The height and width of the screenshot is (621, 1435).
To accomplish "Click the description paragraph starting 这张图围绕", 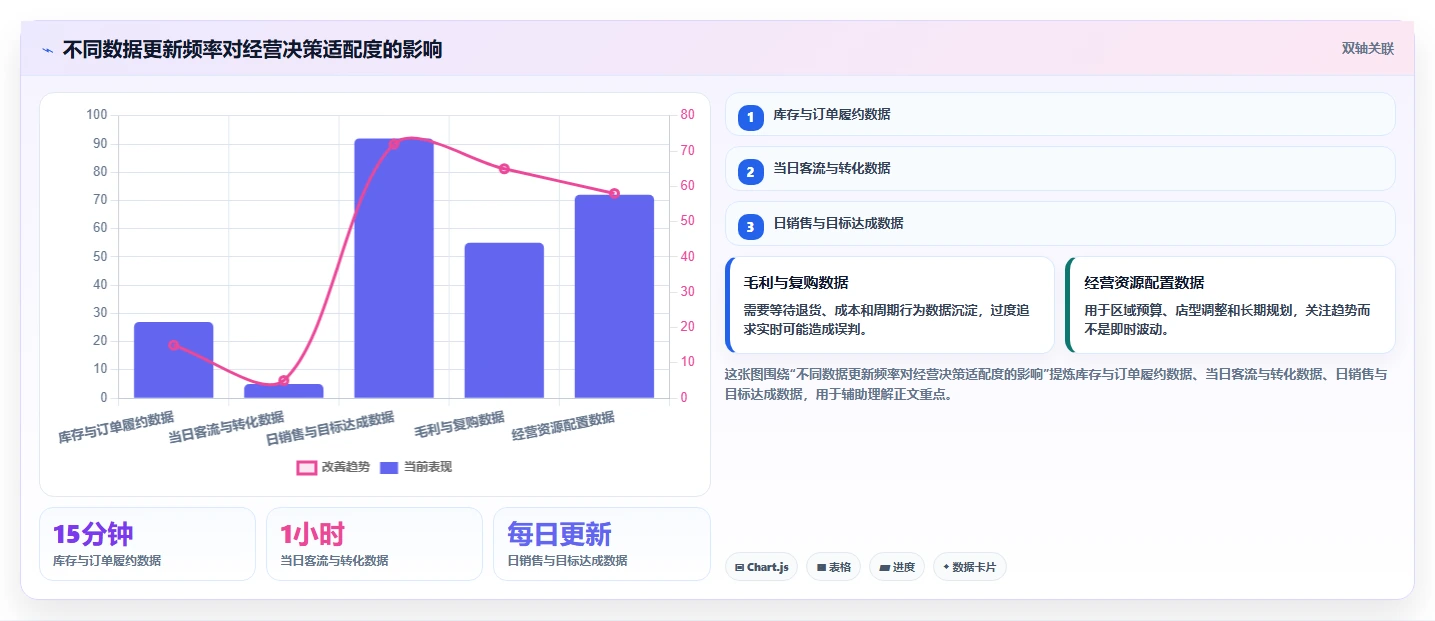I will point(1056,384).
